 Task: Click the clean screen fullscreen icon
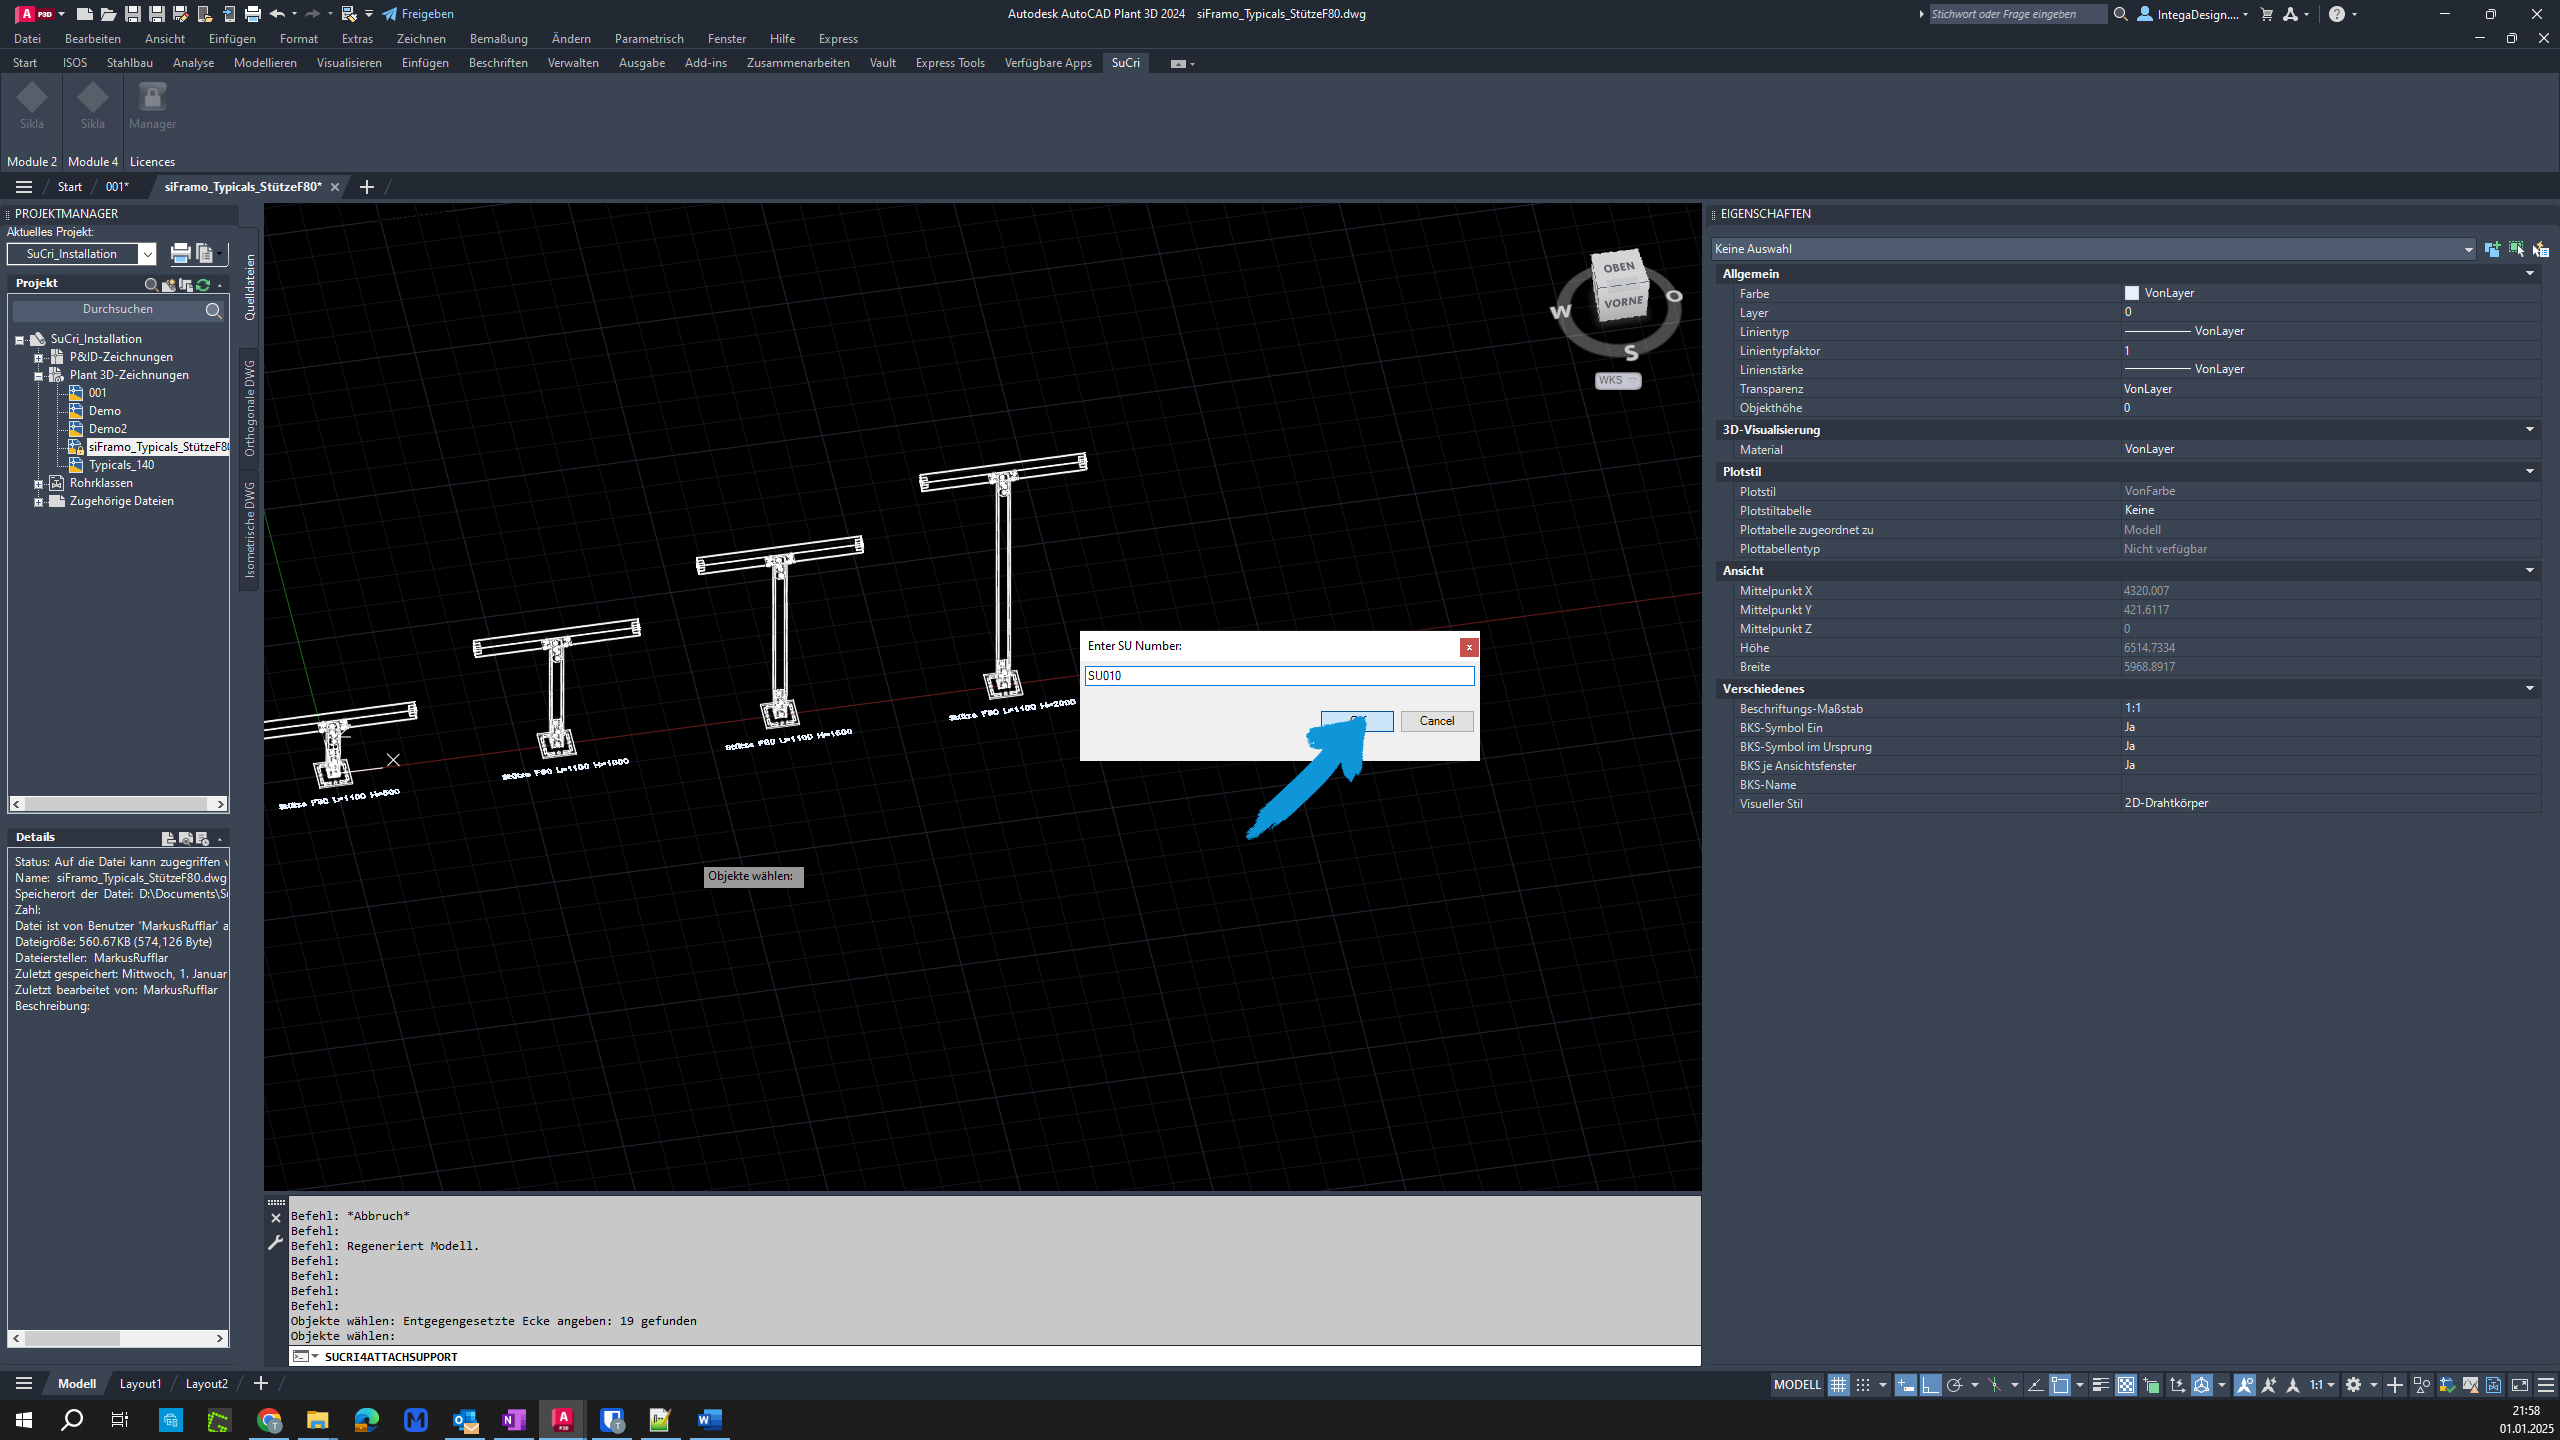(2520, 1385)
